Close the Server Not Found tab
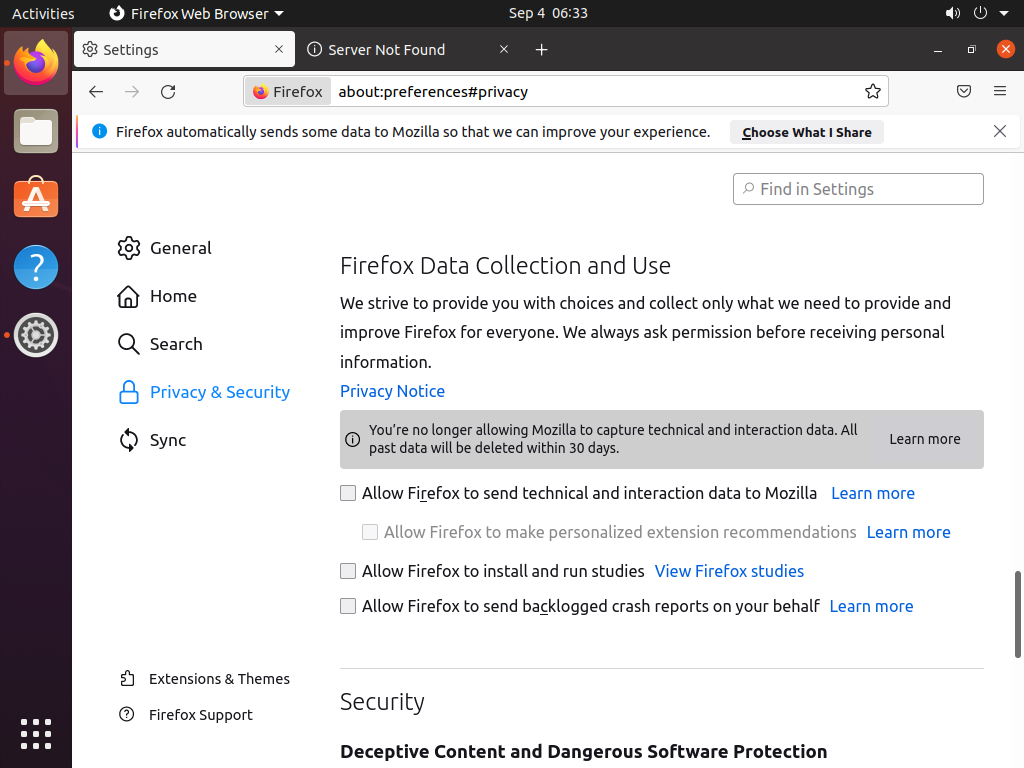This screenshot has width=1024, height=768. [x=504, y=49]
